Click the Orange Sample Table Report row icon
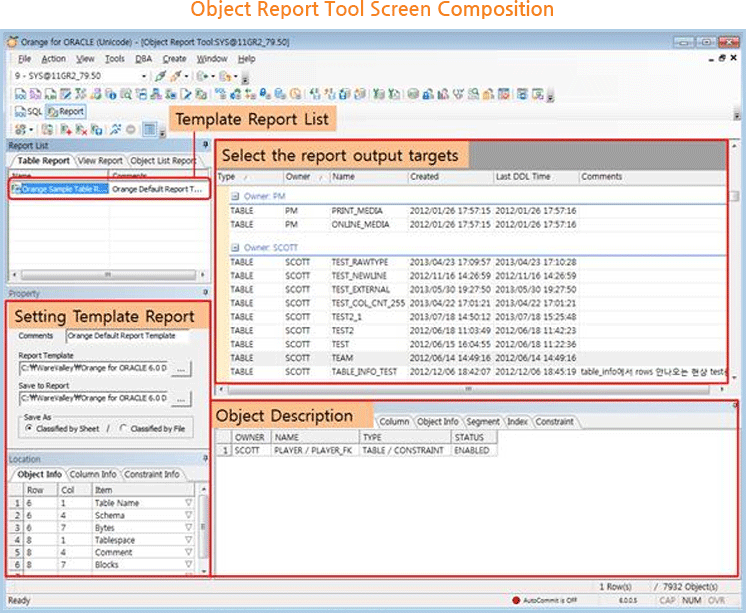Image resolution: width=746 pixels, height=613 pixels. click(16, 189)
